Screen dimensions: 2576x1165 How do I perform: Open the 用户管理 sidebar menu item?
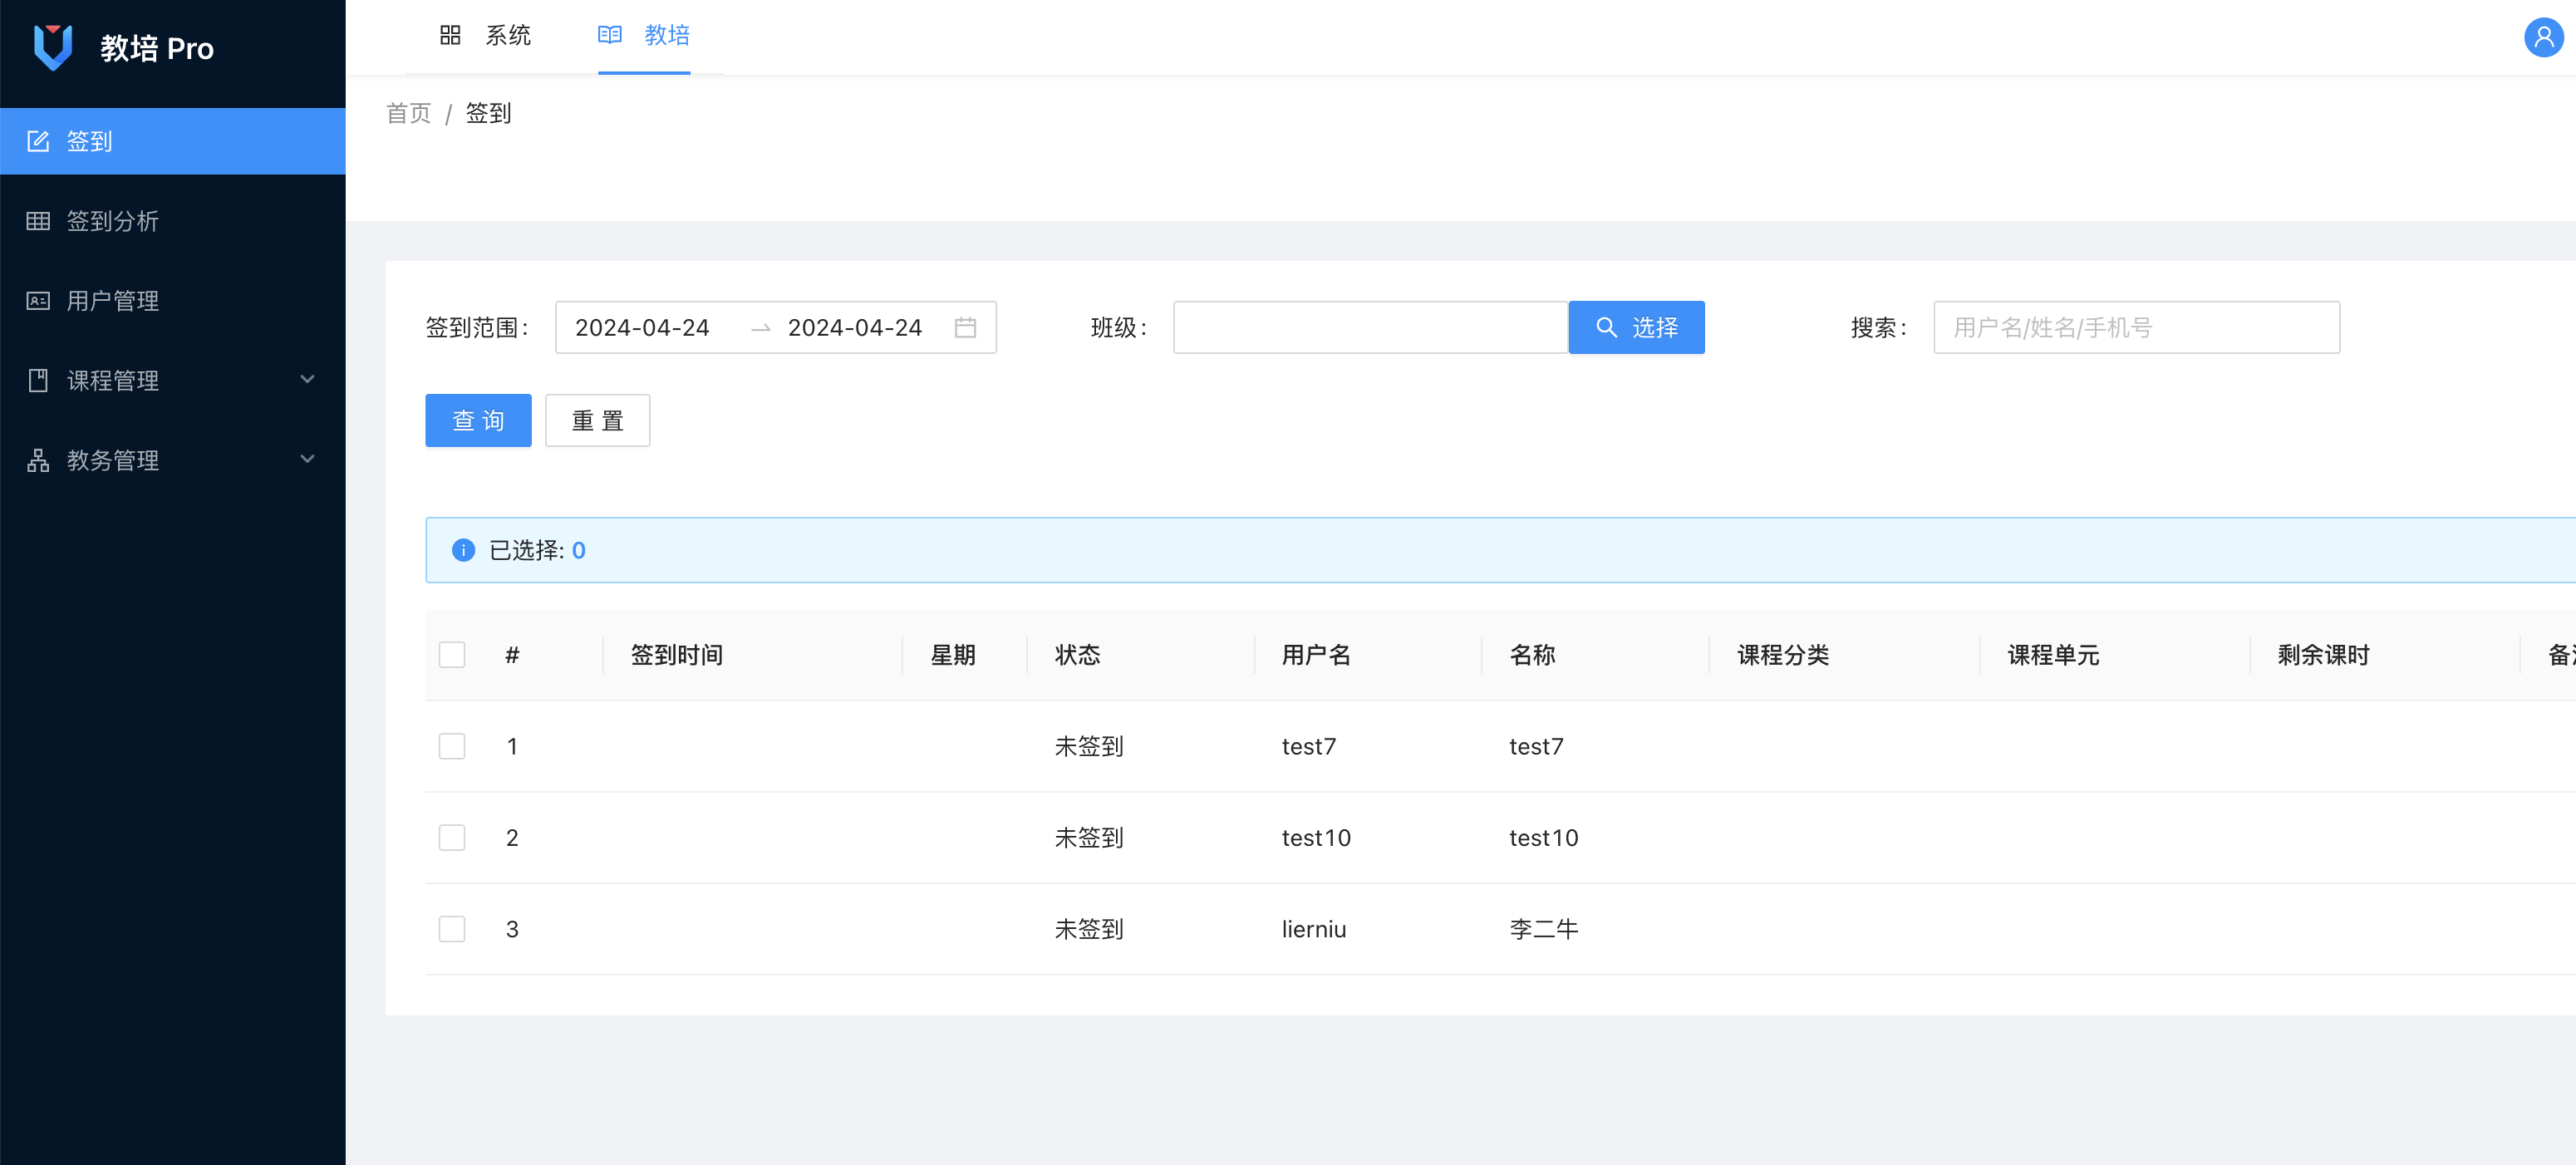click(173, 301)
